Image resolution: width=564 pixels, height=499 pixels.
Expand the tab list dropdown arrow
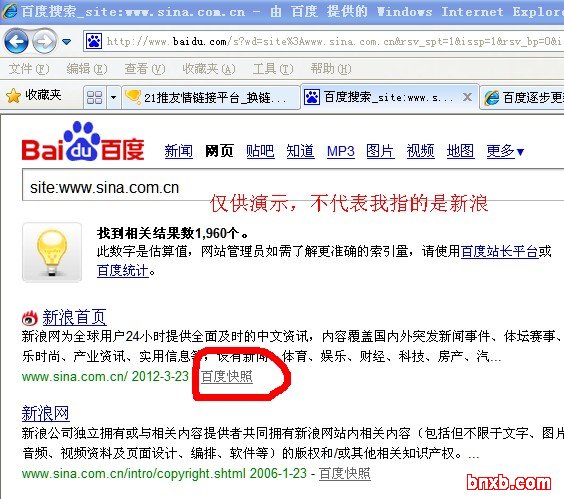tap(114, 97)
